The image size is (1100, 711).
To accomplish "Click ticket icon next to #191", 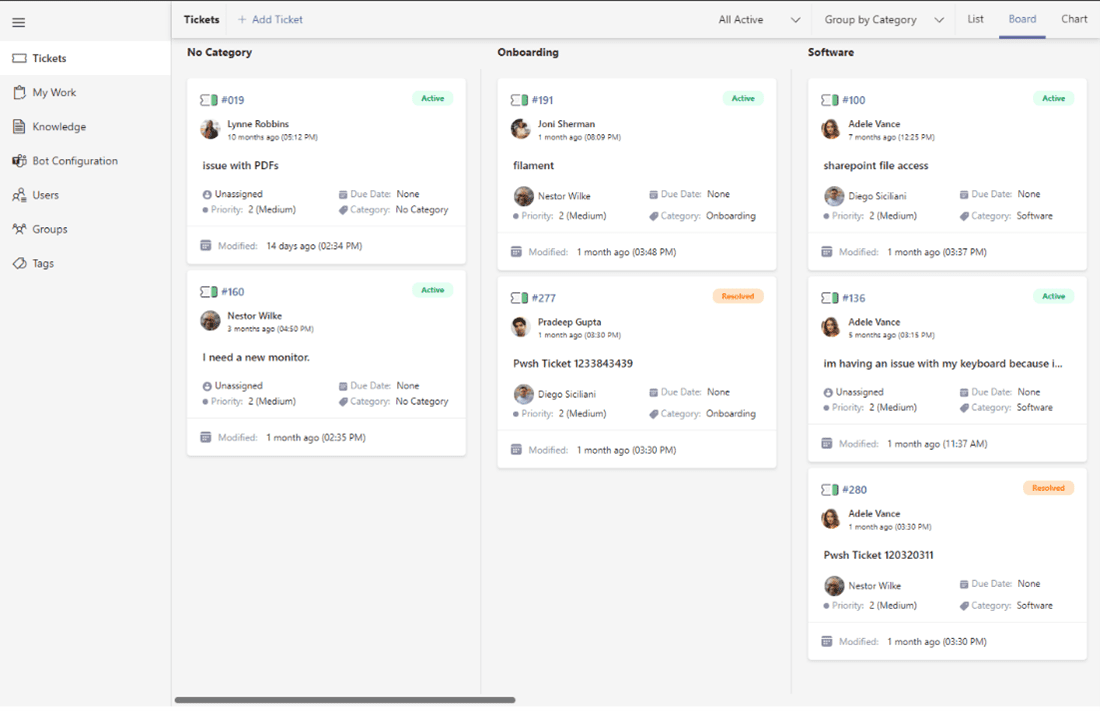I will pos(519,100).
